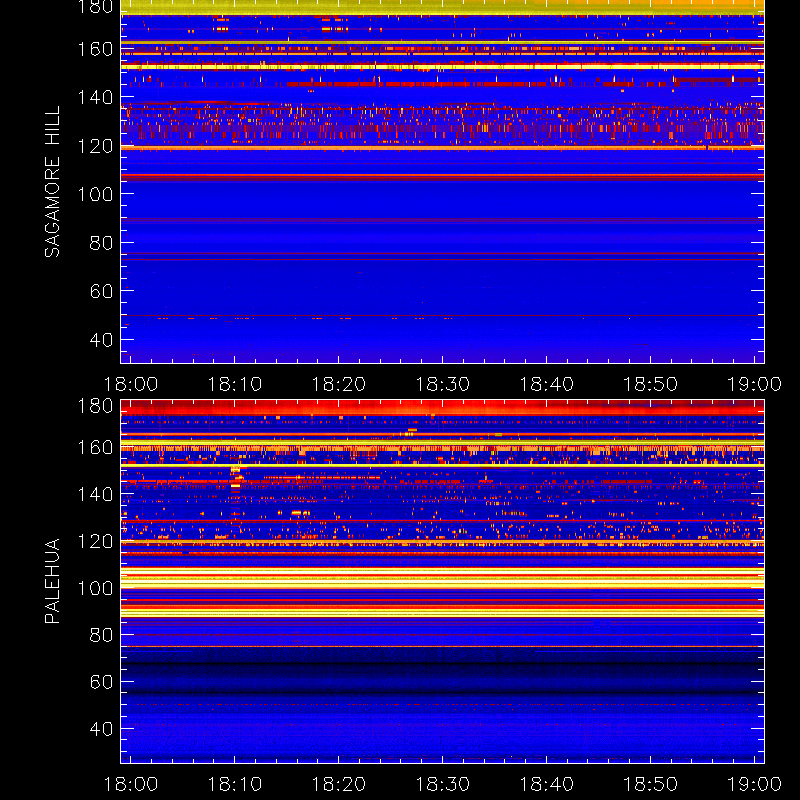Select the 40 tick label in the Sagamore Hill plot

101,340
